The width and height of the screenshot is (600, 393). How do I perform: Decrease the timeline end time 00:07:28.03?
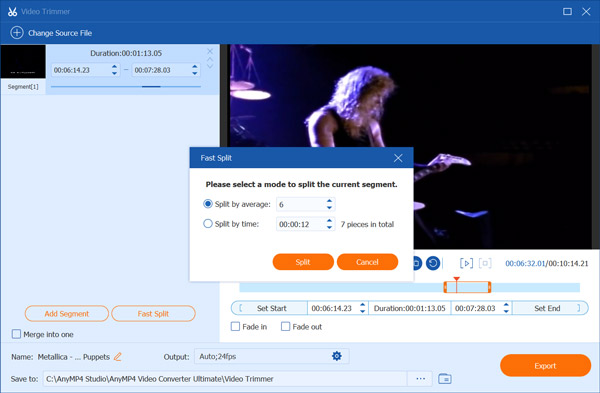(506, 312)
